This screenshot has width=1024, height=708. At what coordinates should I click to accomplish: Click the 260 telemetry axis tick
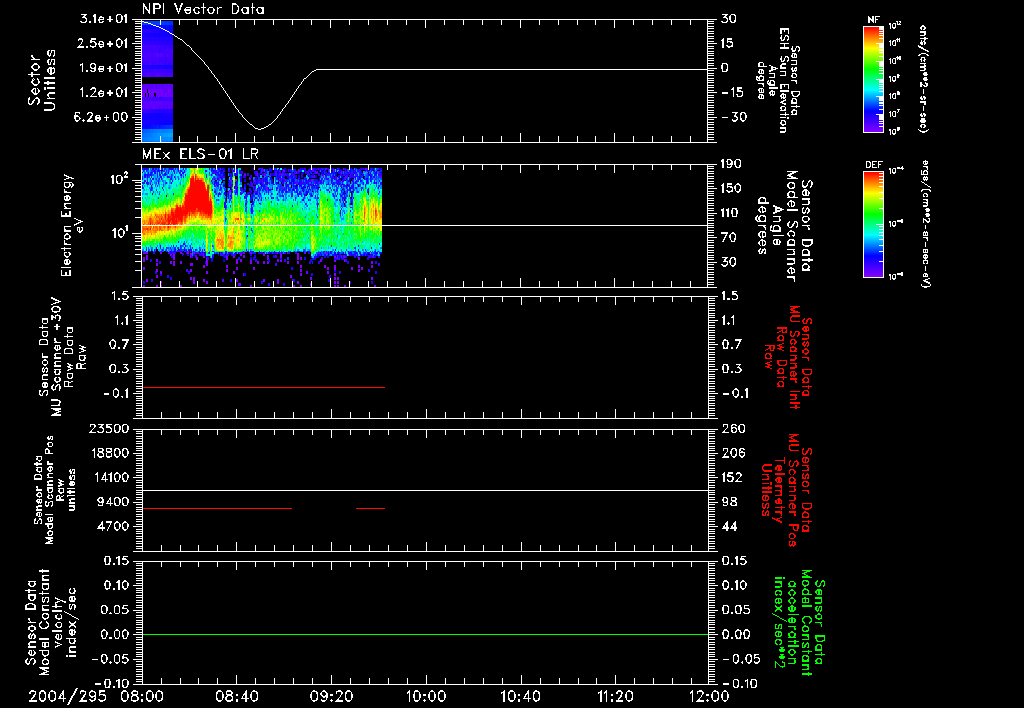(x=733, y=428)
